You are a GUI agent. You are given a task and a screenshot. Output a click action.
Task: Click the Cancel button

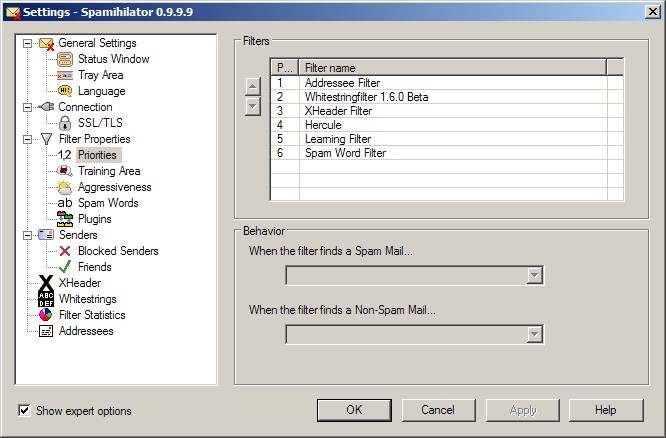438,410
